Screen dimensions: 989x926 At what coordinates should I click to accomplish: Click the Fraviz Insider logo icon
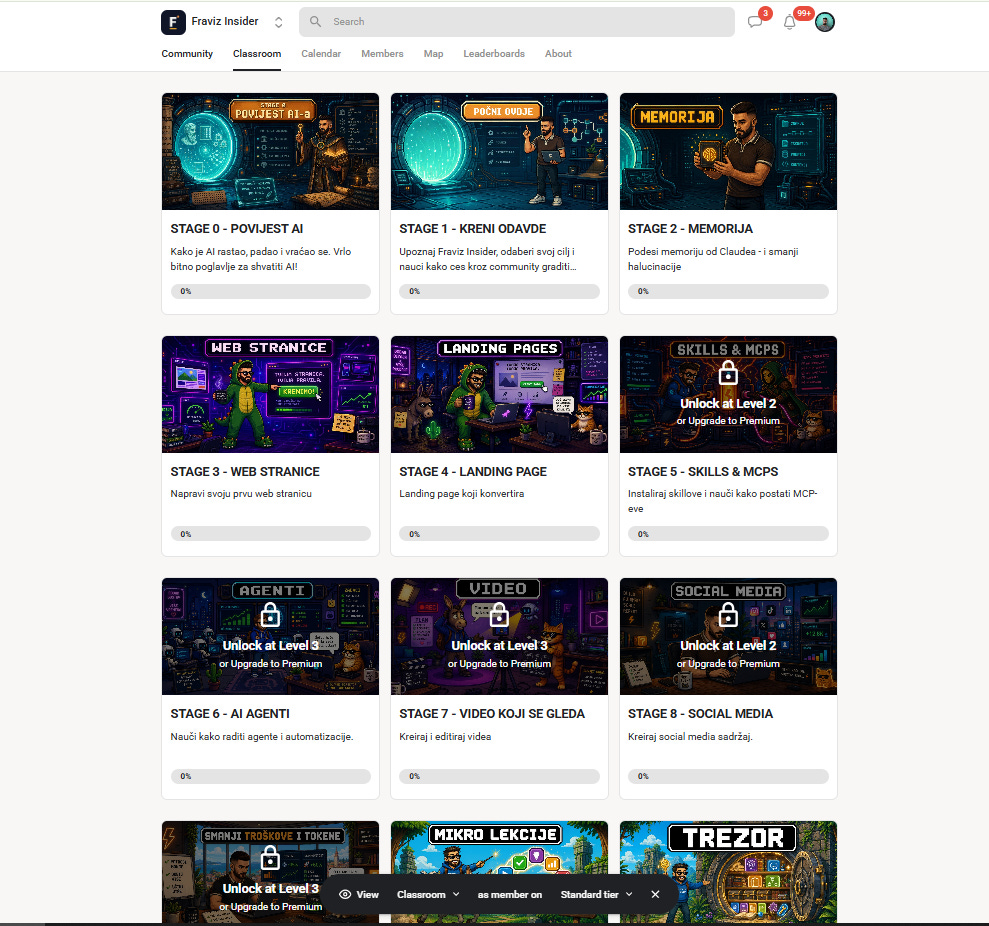tap(173, 22)
